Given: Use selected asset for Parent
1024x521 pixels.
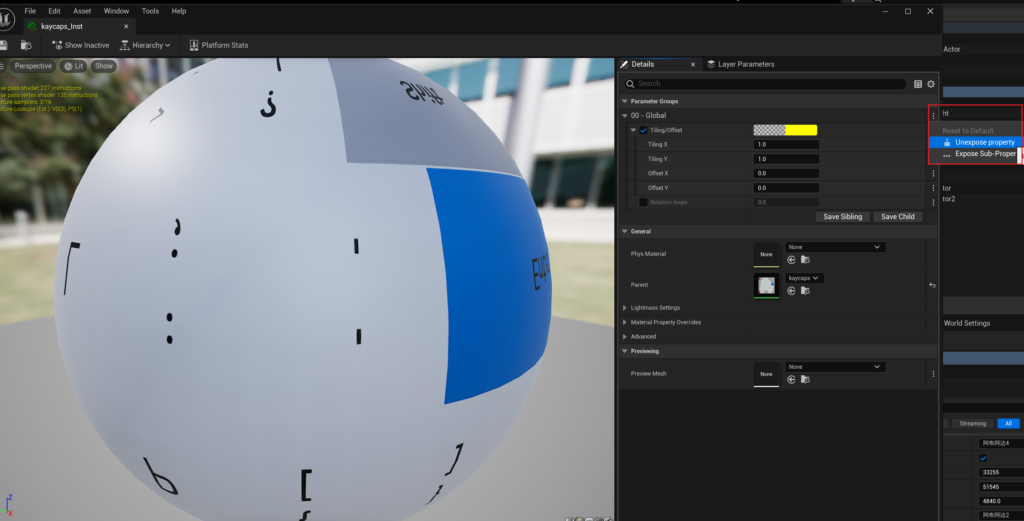Looking at the screenshot, I should [791, 291].
